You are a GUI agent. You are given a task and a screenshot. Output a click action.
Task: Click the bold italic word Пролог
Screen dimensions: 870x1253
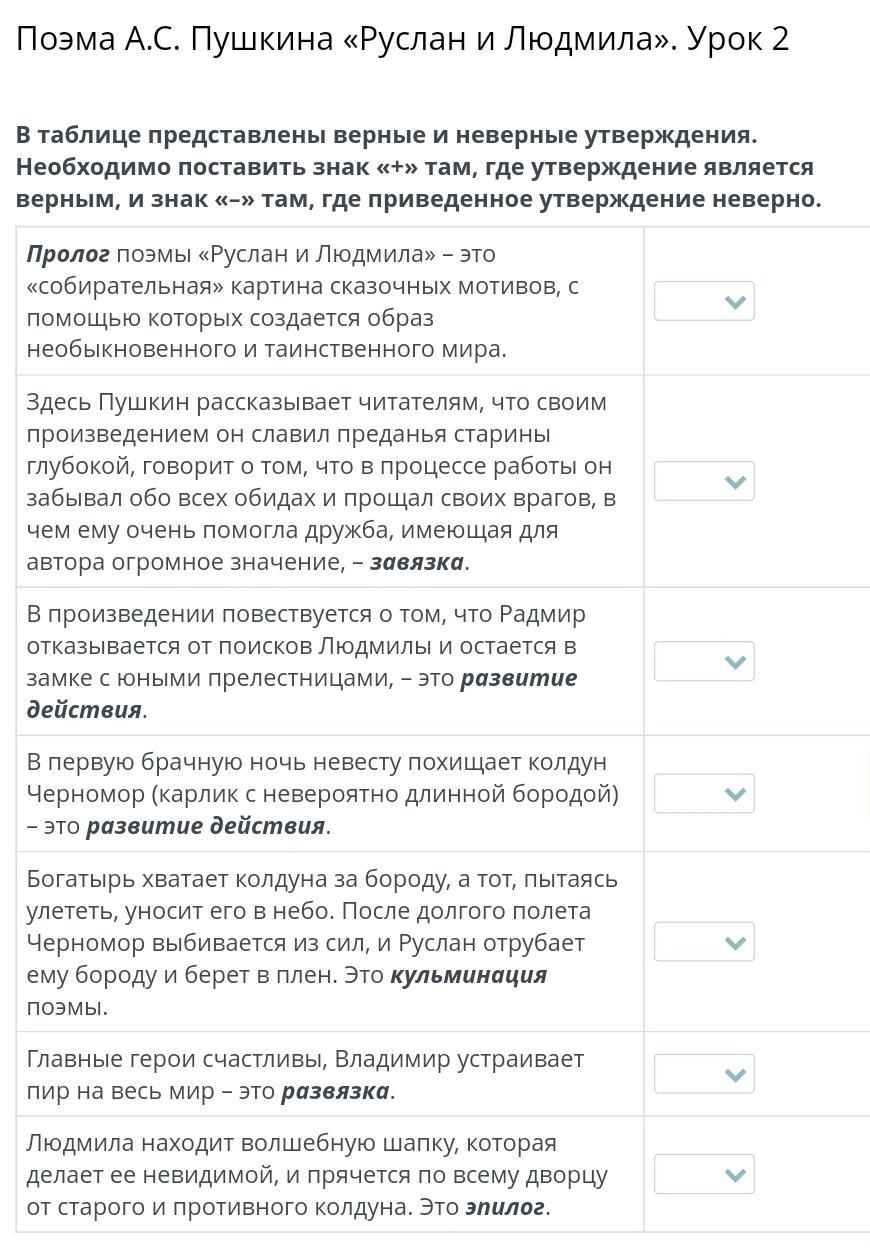coord(68,254)
